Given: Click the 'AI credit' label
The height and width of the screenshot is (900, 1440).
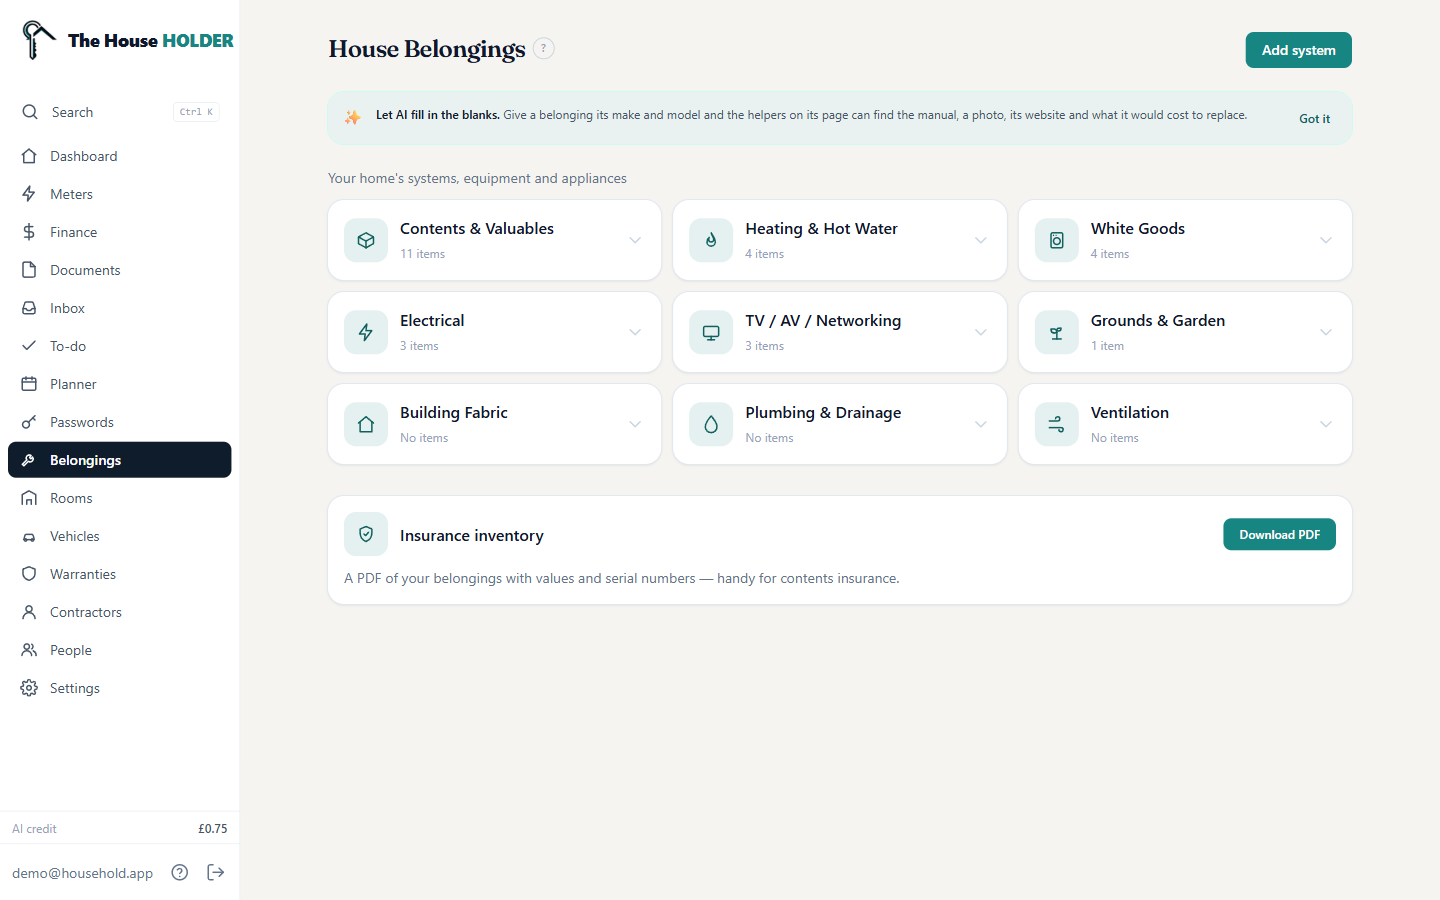Looking at the screenshot, I should [x=34, y=828].
